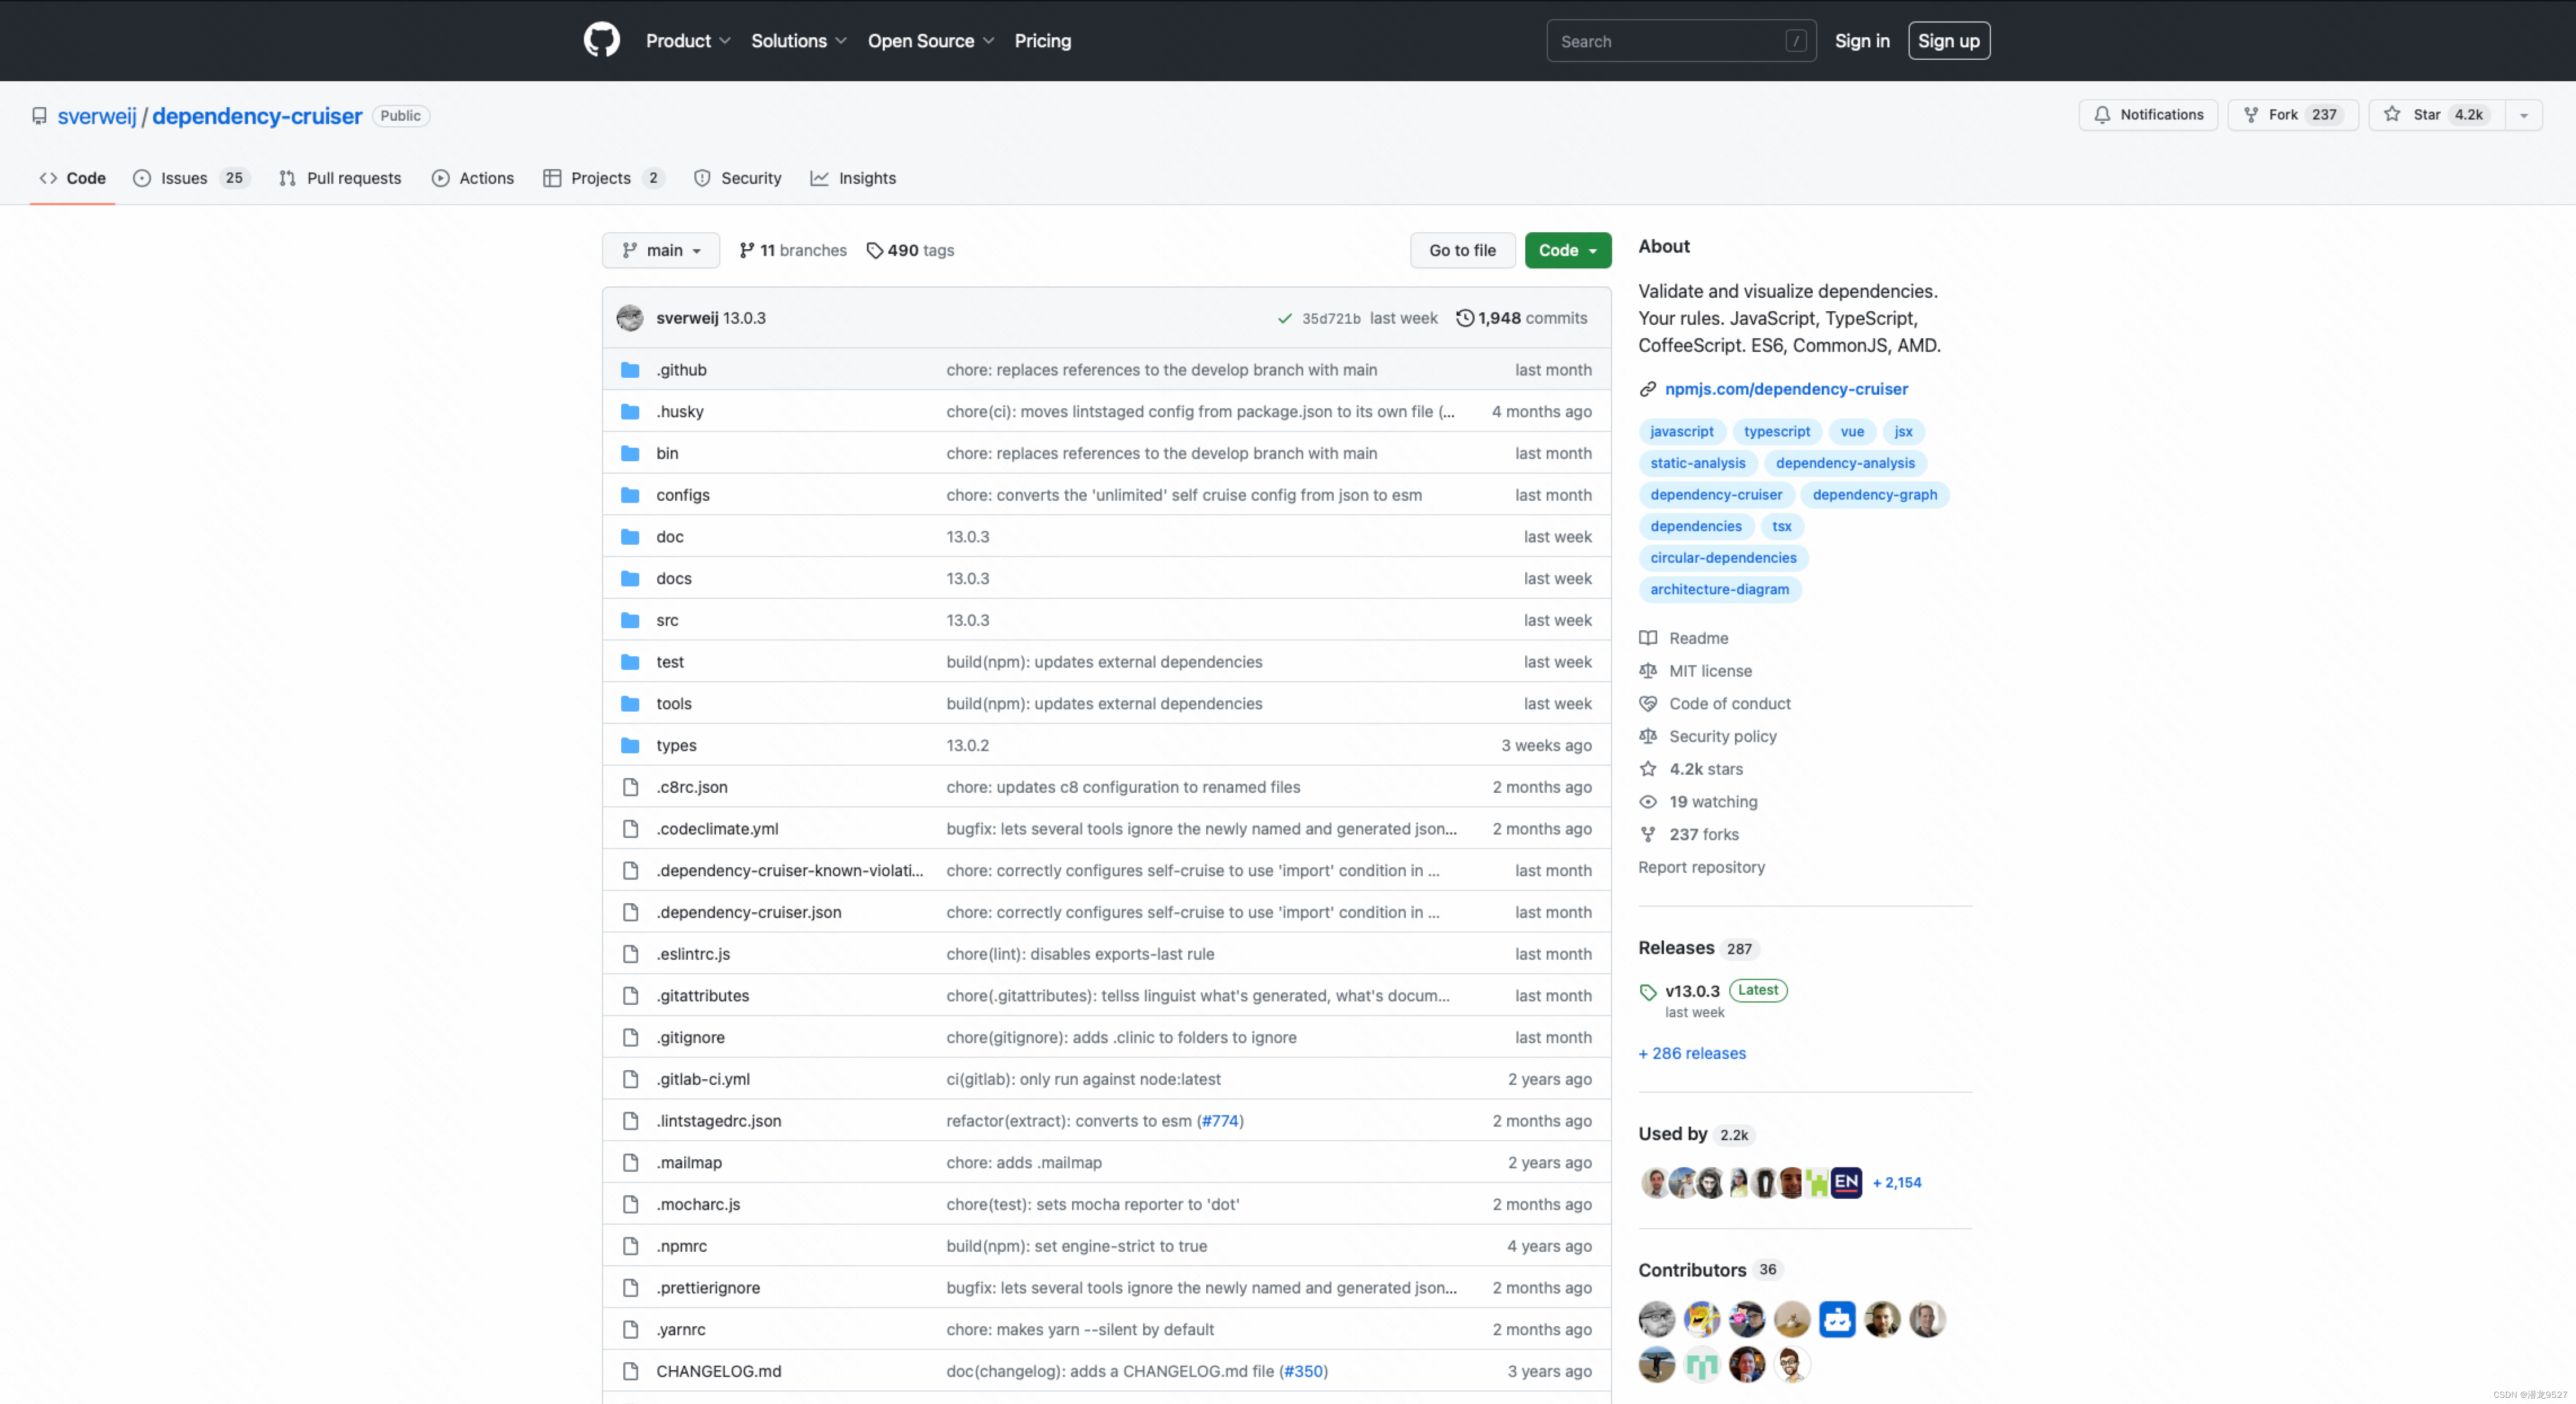Image resolution: width=2576 pixels, height=1404 pixels.
Task: Click the dependency-analysis topic tag
Action: click(1845, 462)
